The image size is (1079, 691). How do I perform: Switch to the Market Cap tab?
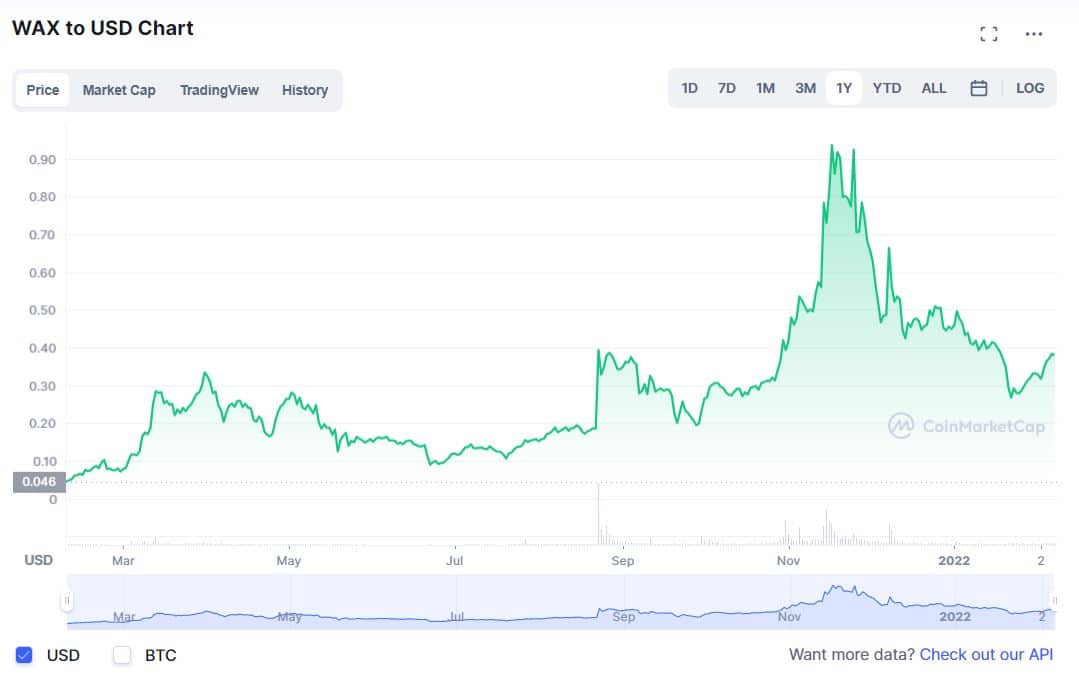click(x=119, y=90)
